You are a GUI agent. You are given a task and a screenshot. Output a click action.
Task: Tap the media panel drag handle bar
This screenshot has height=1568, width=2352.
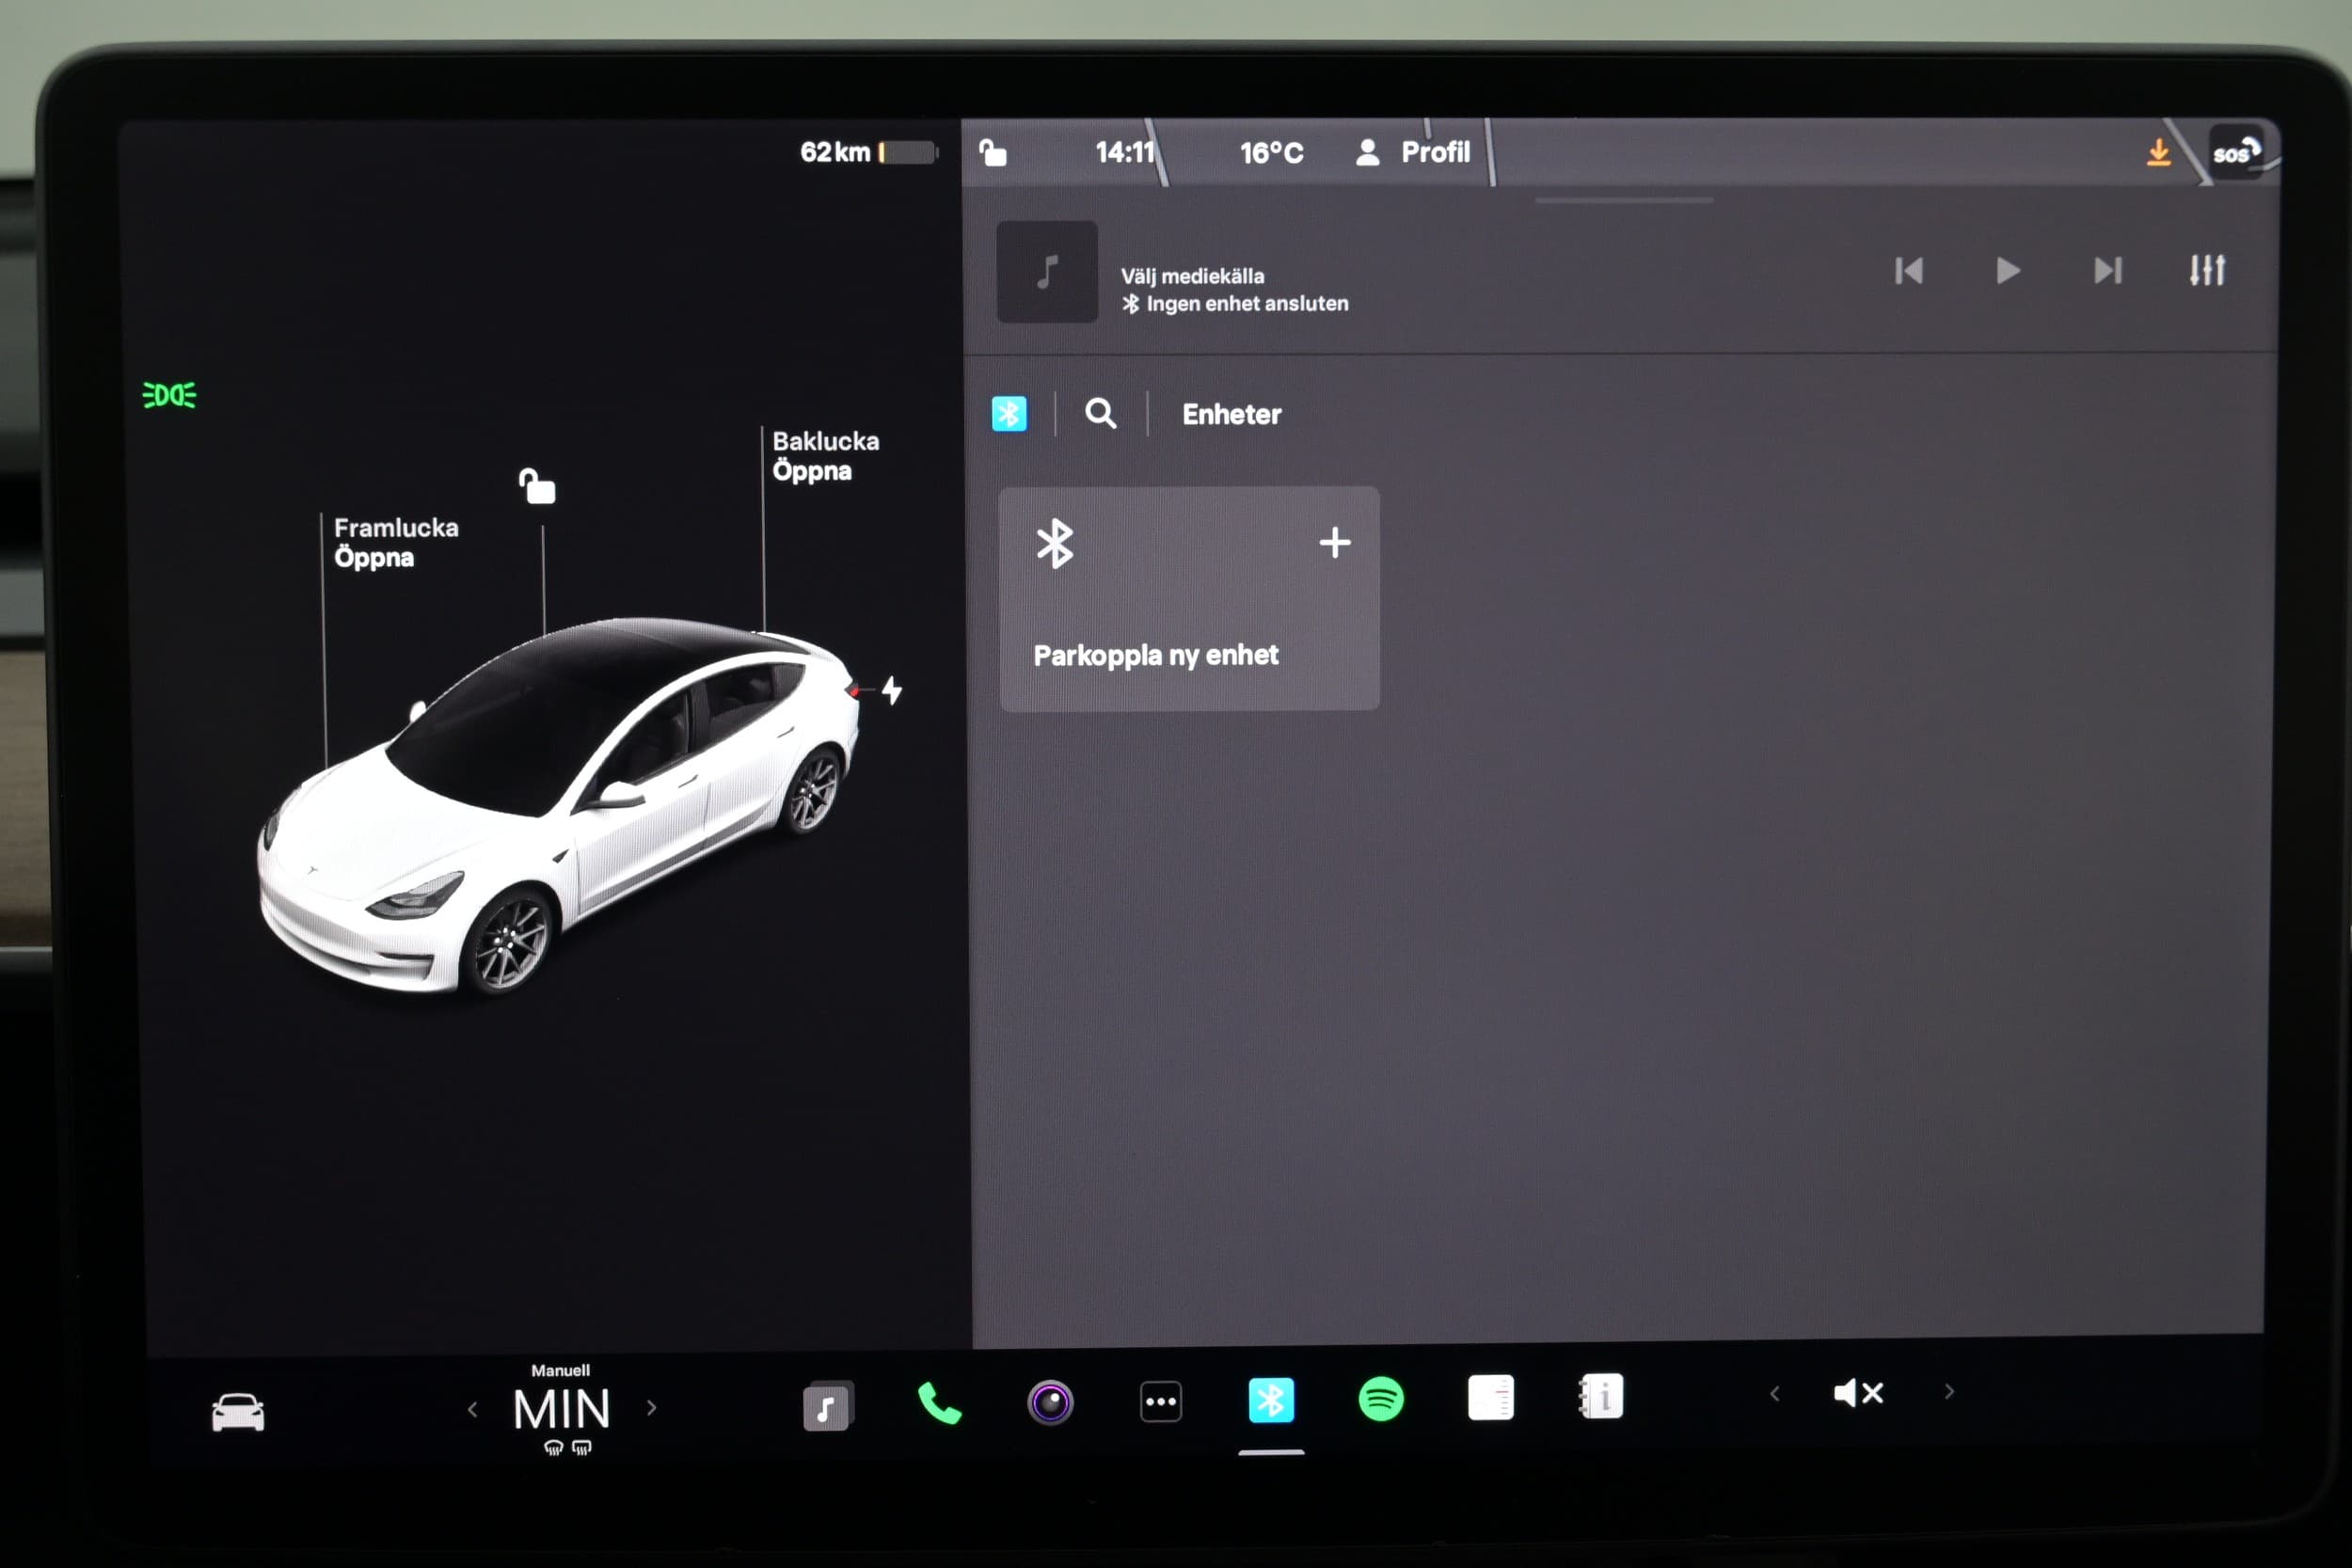1623,201
